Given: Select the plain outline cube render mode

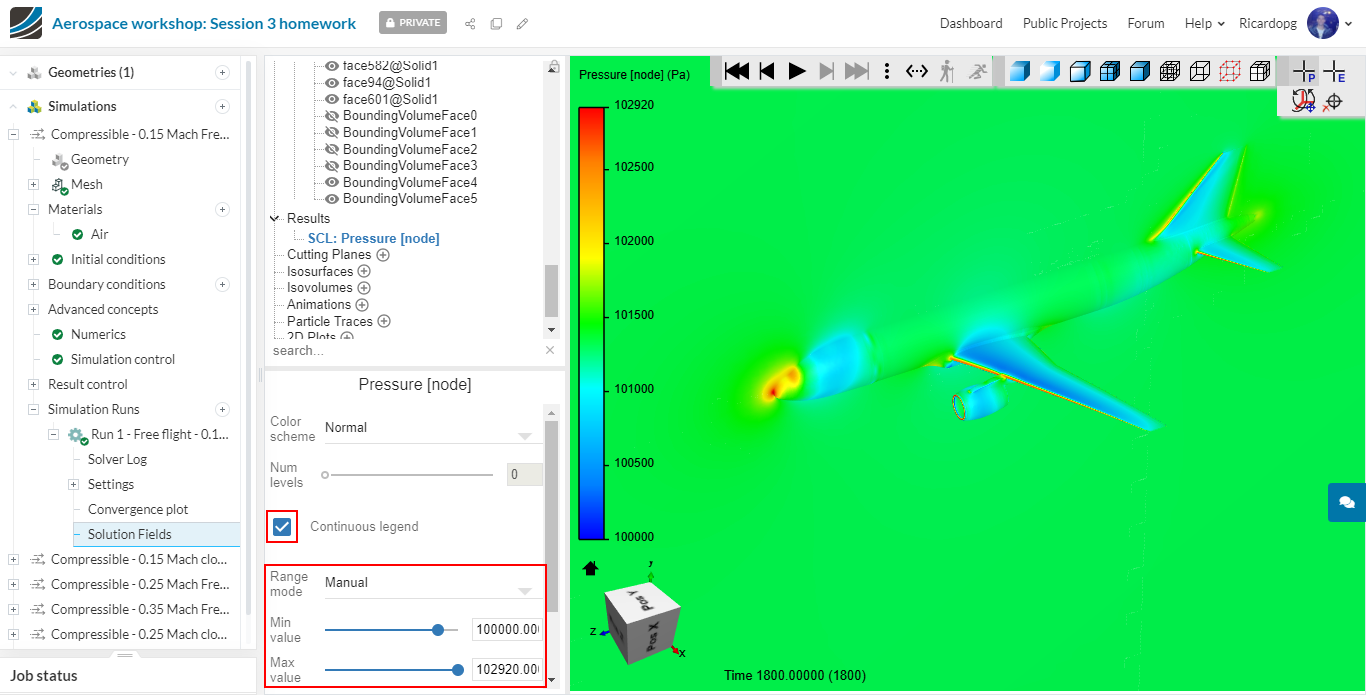Looking at the screenshot, I should (1200, 71).
